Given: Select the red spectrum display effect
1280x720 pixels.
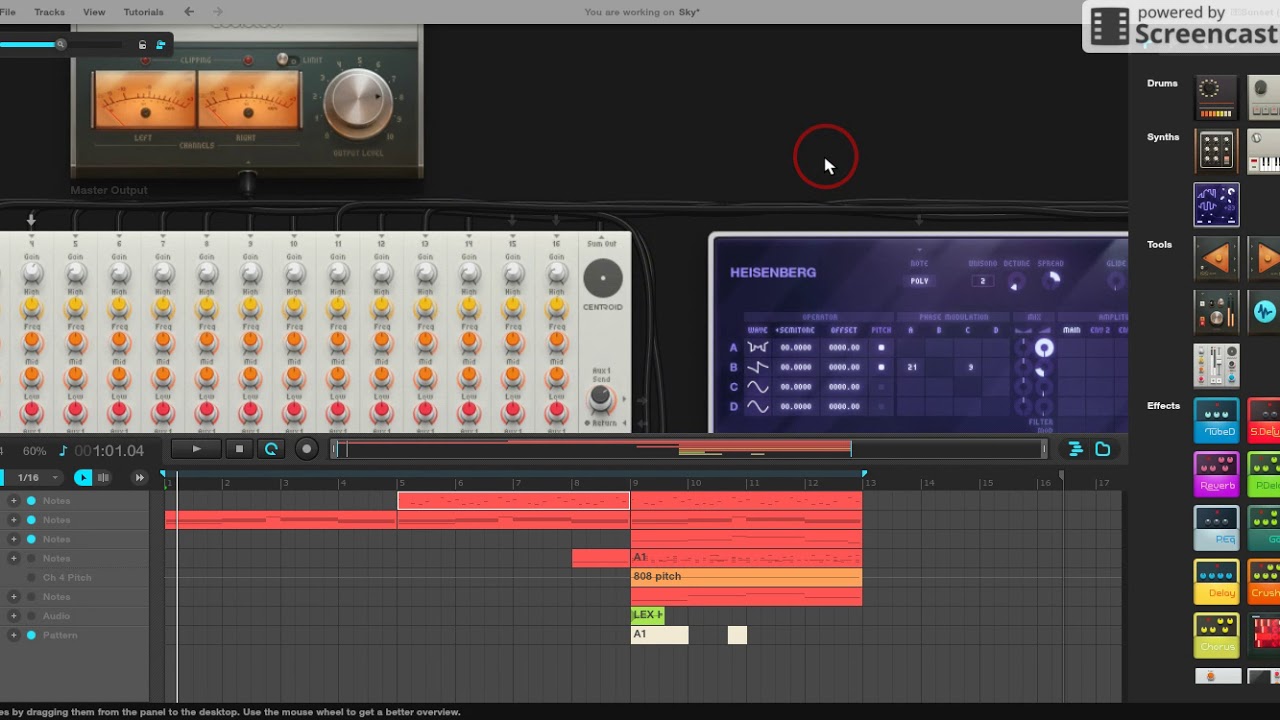Looking at the screenshot, I should coord(1264,636).
